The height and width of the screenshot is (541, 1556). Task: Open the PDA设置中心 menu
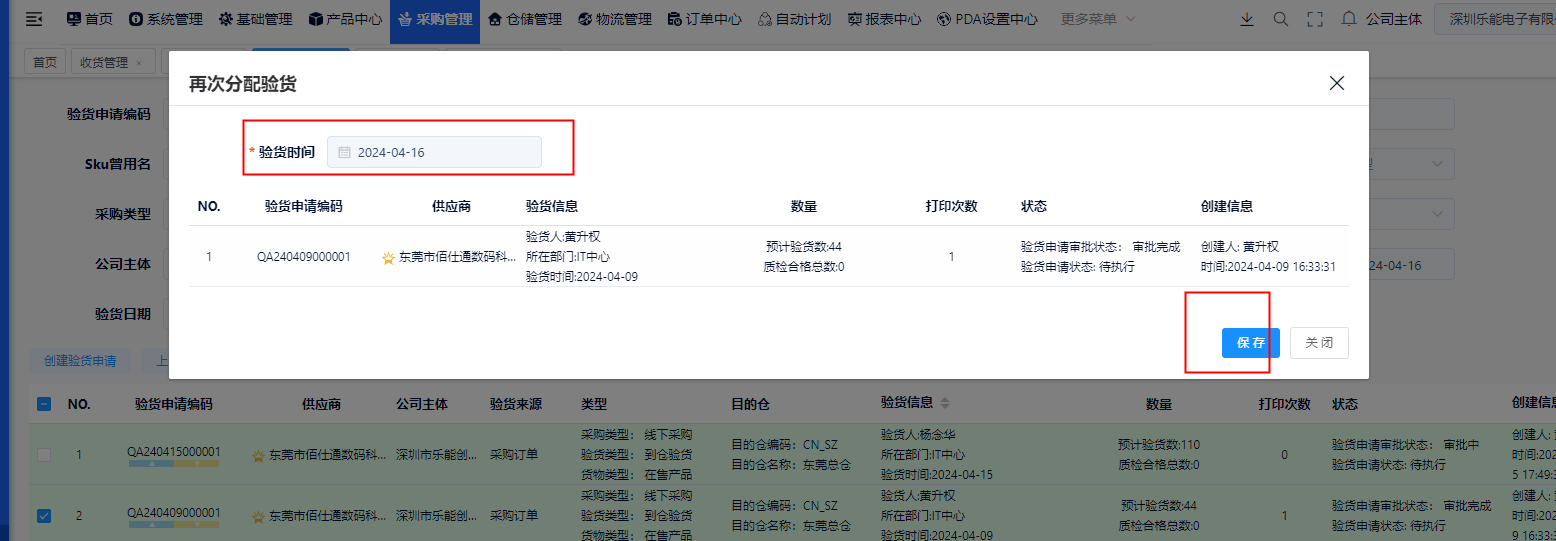click(x=987, y=19)
